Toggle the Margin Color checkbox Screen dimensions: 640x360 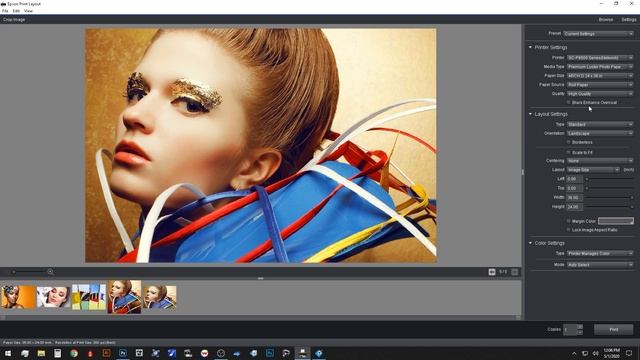click(x=569, y=221)
